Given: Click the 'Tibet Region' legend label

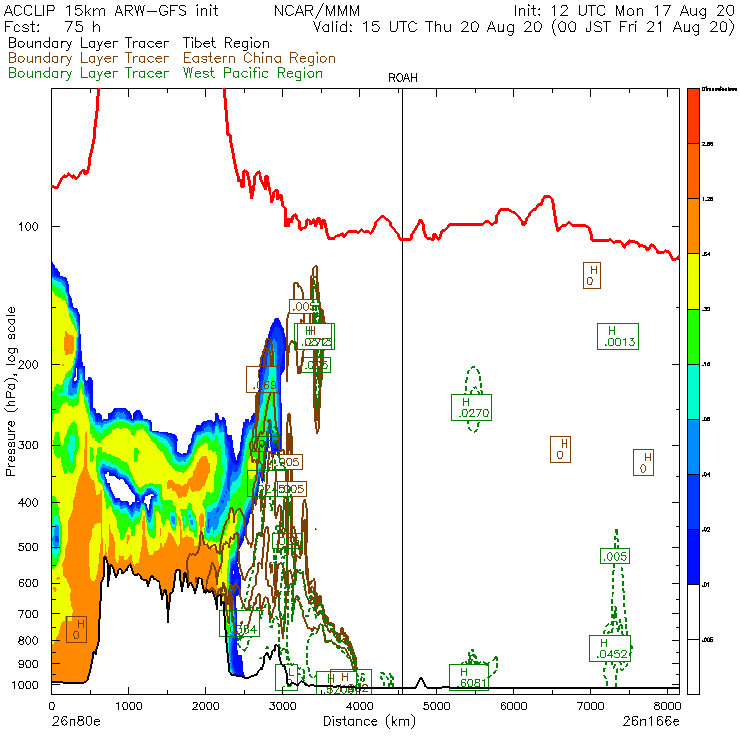Looking at the screenshot, I should [x=226, y=43].
